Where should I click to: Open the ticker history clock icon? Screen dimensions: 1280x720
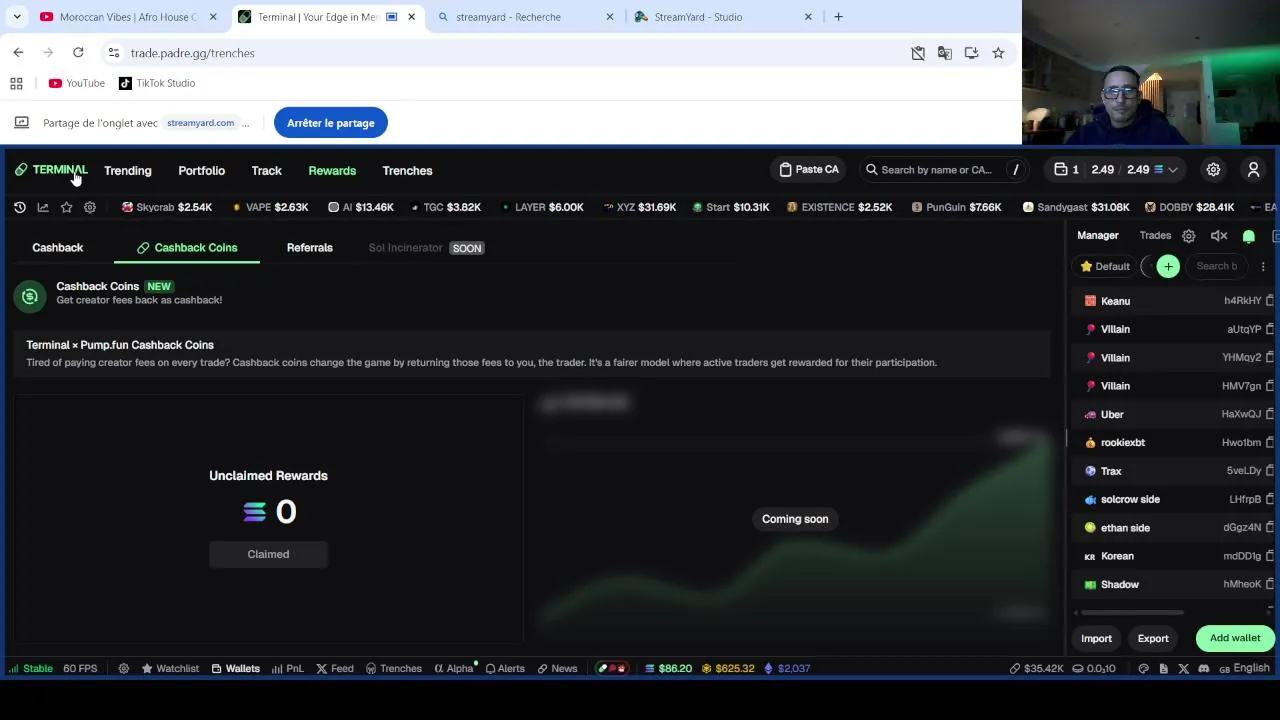click(x=20, y=207)
